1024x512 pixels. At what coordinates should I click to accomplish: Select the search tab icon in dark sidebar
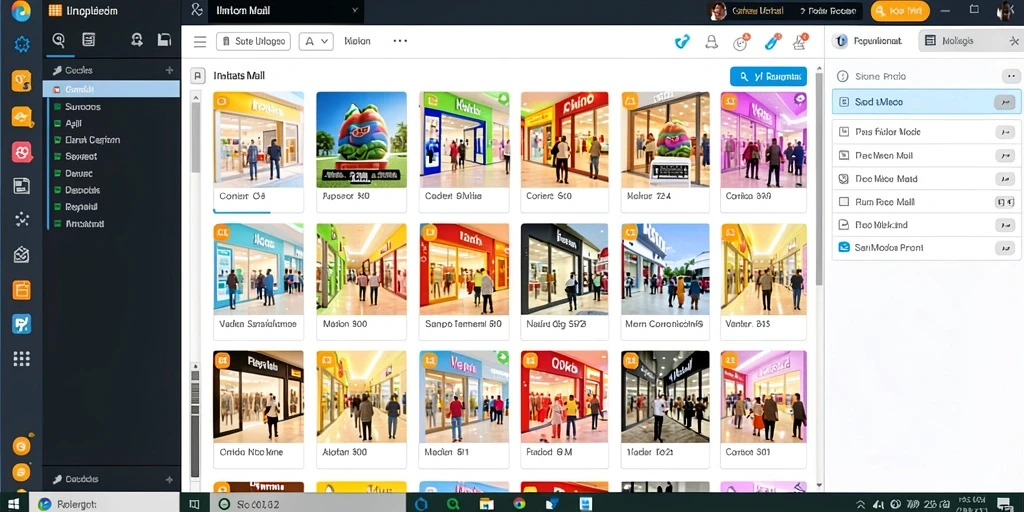pos(59,40)
